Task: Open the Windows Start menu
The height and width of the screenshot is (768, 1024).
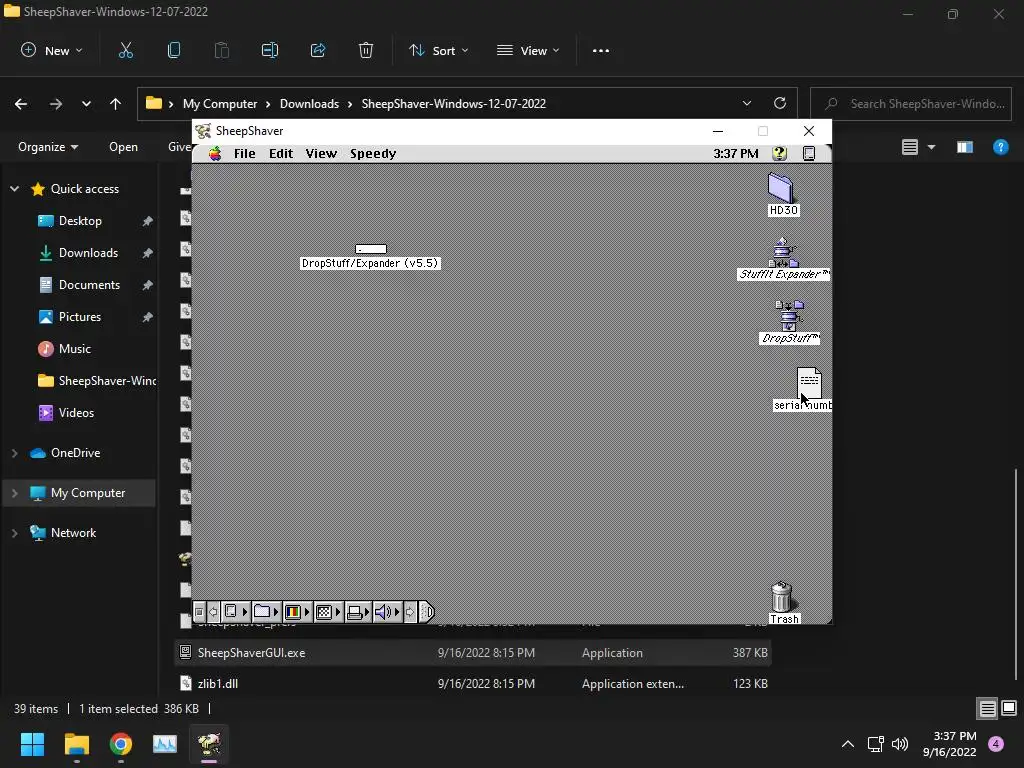Action: tap(32, 744)
